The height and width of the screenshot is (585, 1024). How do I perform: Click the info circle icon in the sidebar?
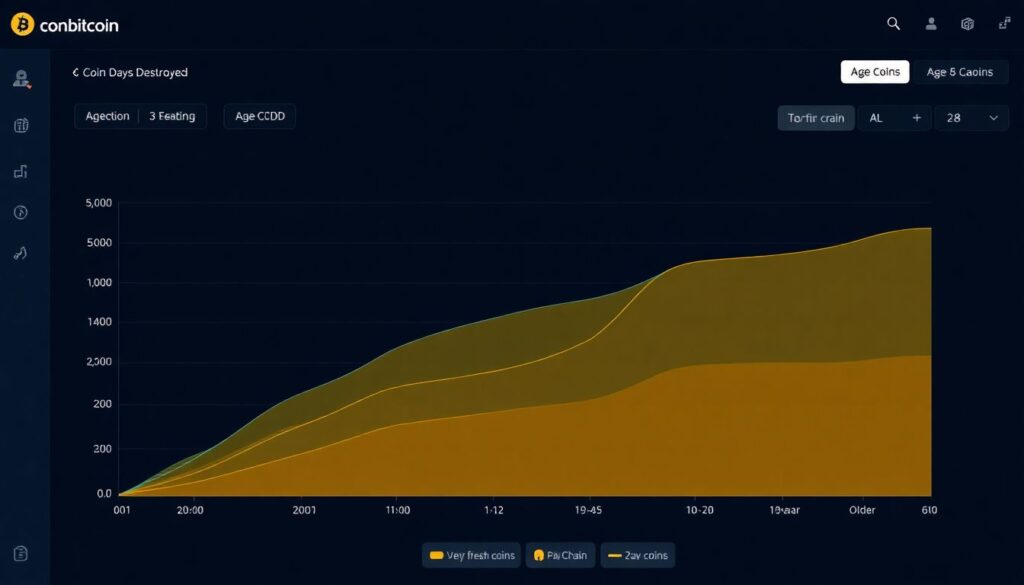(20, 212)
